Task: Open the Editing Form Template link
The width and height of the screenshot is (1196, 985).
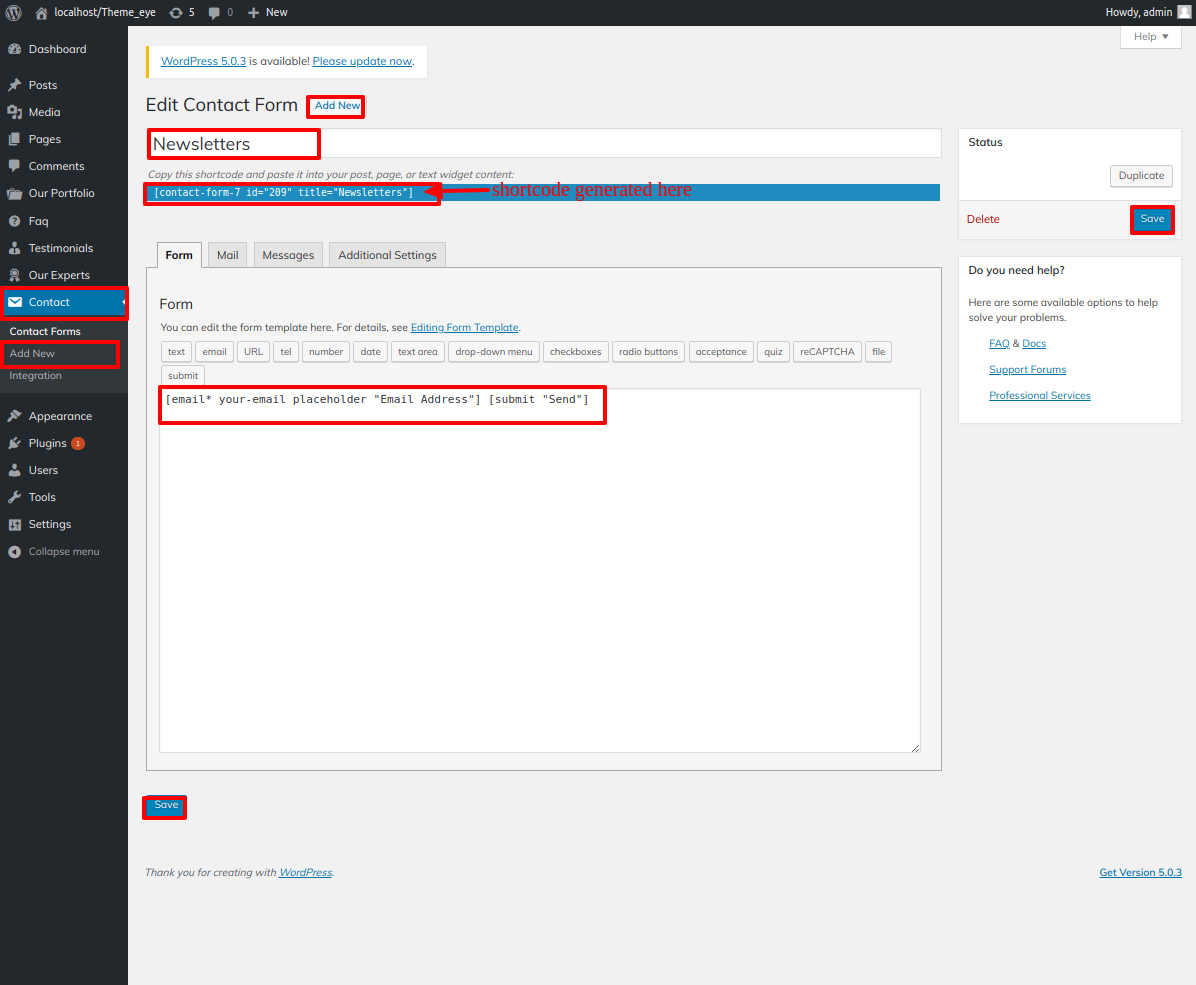Action: click(x=465, y=327)
